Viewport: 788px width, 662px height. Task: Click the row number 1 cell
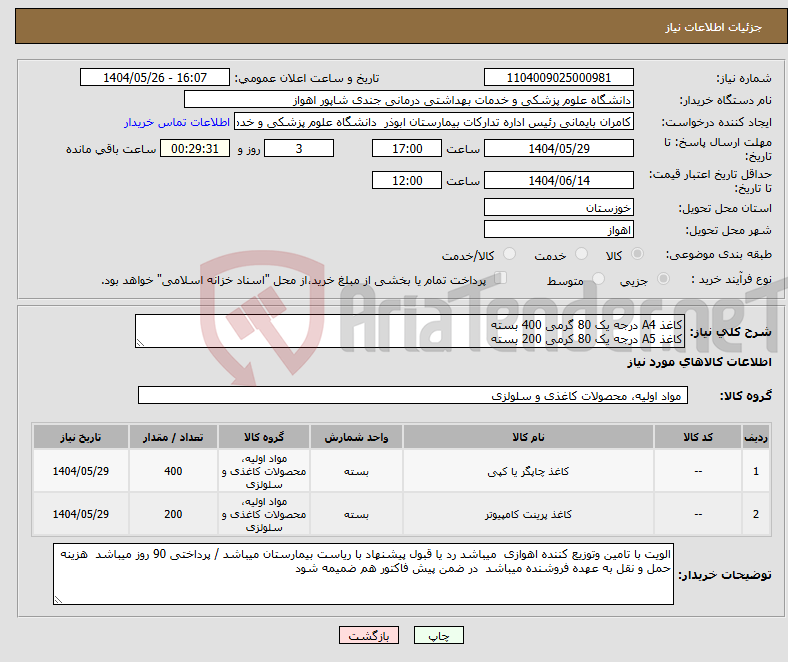[x=755, y=471]
